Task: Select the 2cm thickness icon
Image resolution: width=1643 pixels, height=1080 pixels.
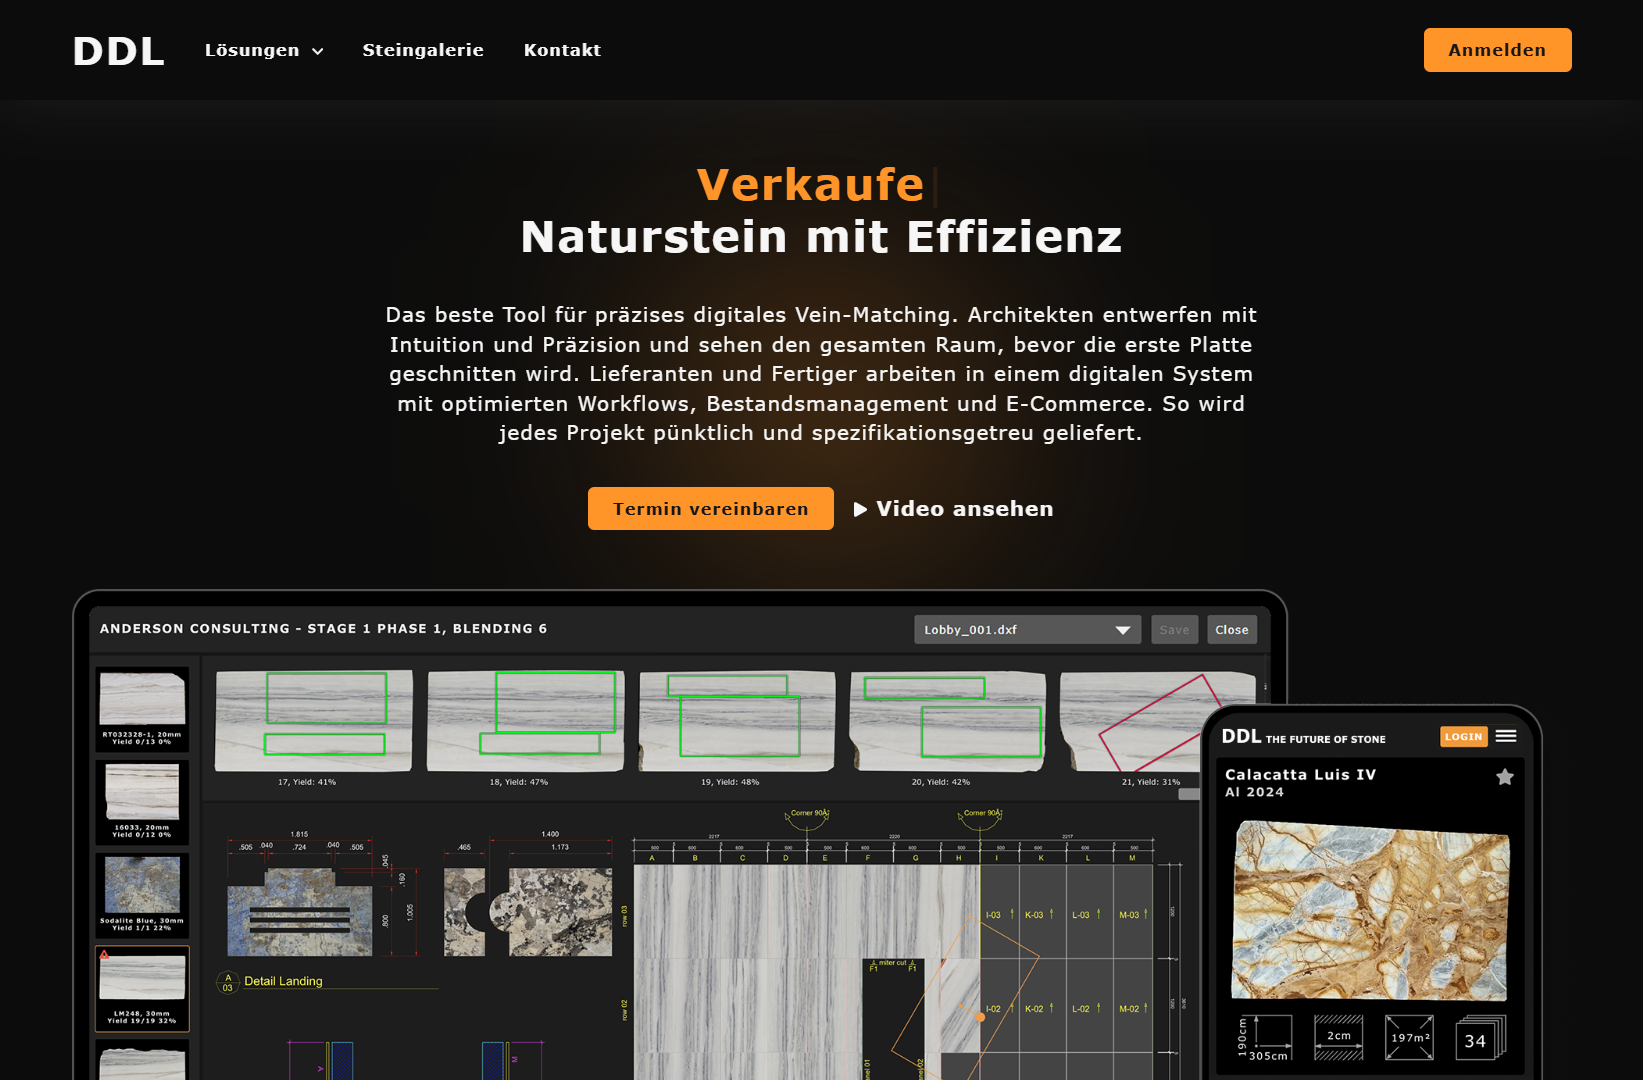Action: tap(1338, 1037)
